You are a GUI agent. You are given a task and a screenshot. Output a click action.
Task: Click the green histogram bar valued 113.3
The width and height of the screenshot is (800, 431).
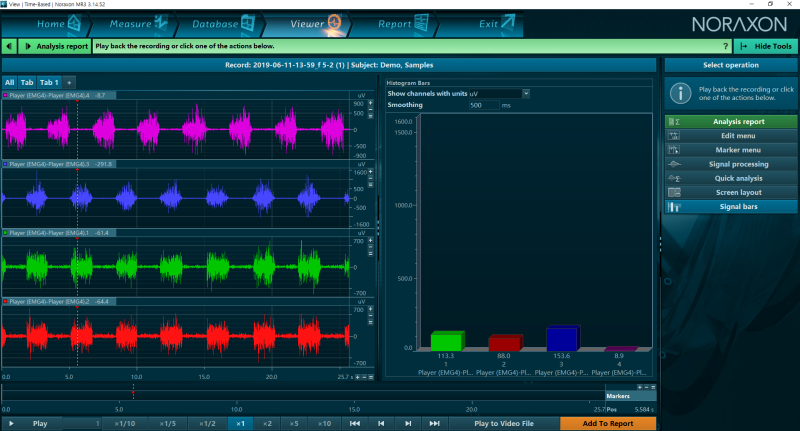(447, 341)
